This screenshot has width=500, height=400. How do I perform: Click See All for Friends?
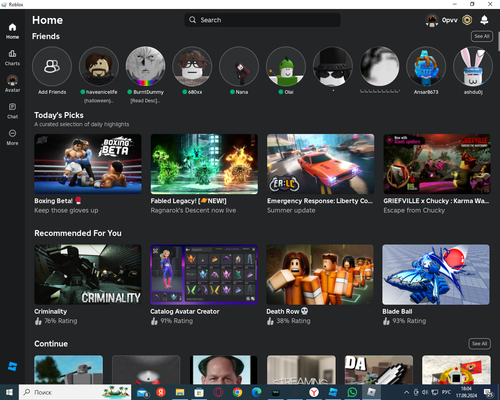coord(482,36)
